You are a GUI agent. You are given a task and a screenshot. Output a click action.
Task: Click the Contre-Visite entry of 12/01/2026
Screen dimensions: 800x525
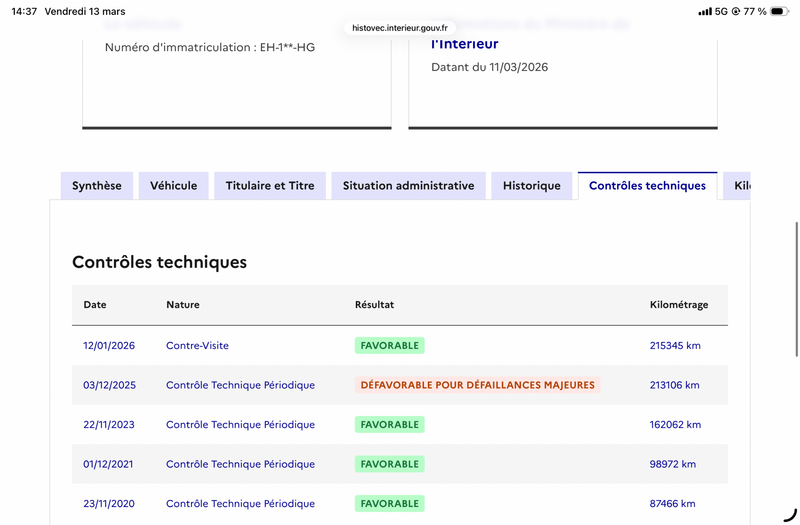tap(197, 345)
